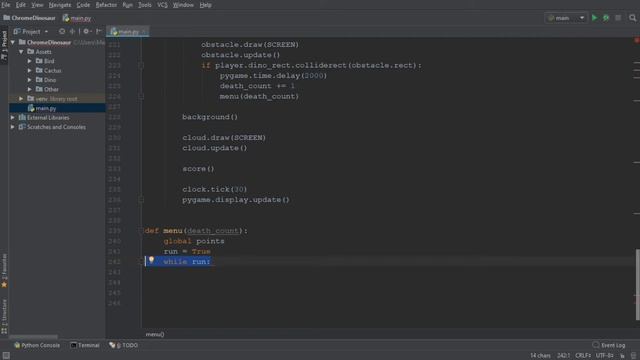Open the Code menu
The image size is (640, 360).
pyautogui.click(x=83, y=5)
